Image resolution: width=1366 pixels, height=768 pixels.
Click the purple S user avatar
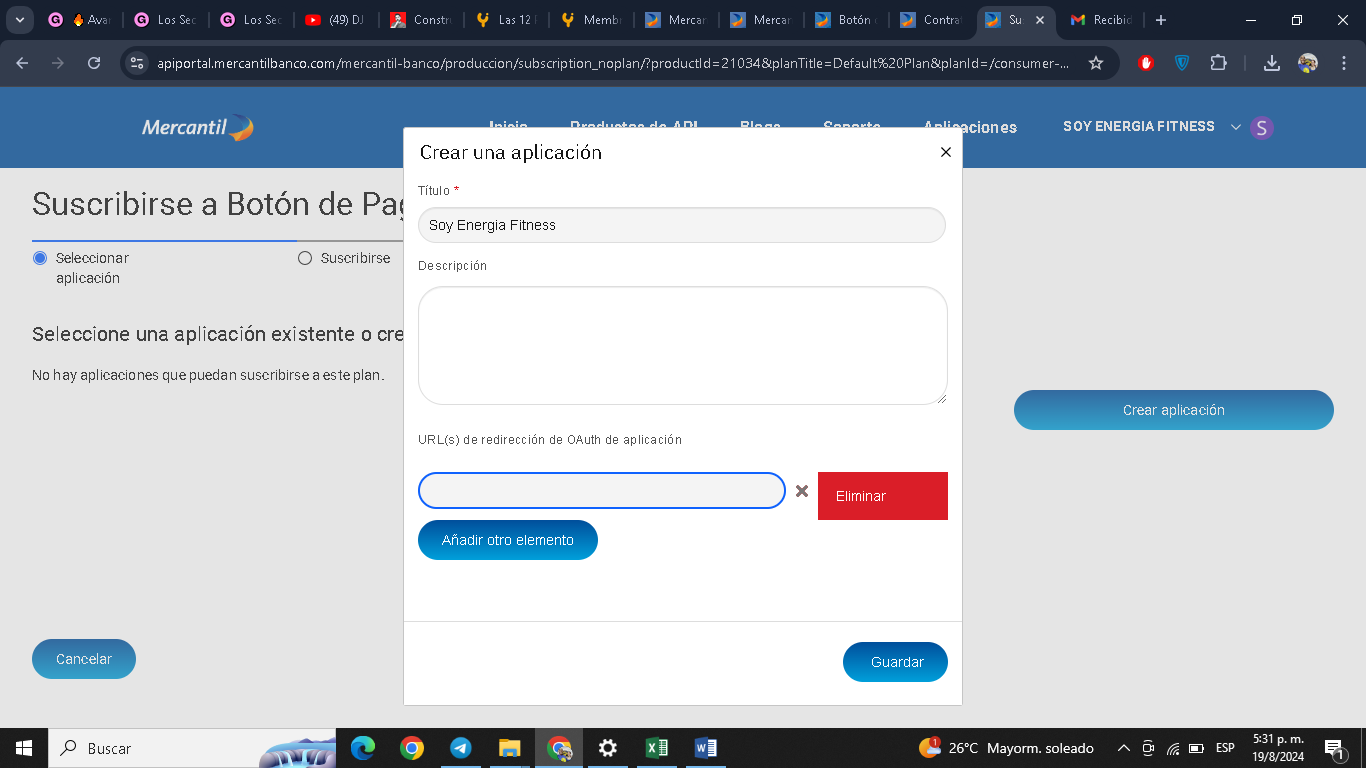click(1262, 127)
